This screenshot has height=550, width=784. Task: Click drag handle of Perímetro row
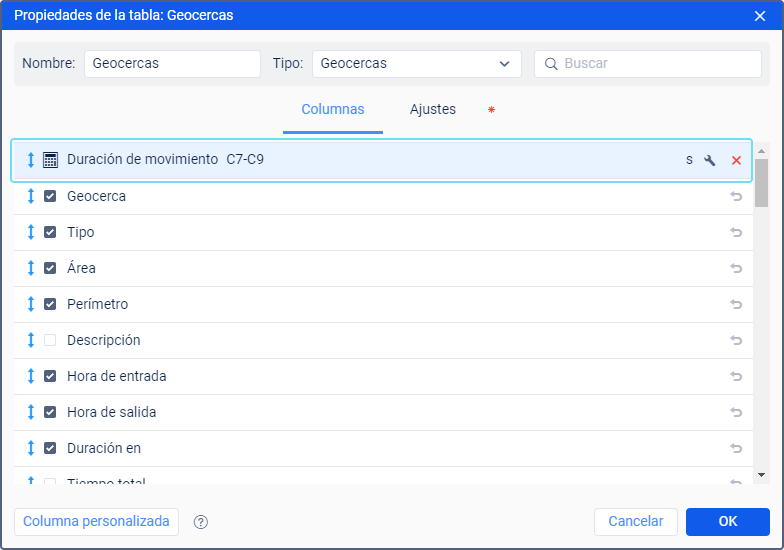coord(30,304)
